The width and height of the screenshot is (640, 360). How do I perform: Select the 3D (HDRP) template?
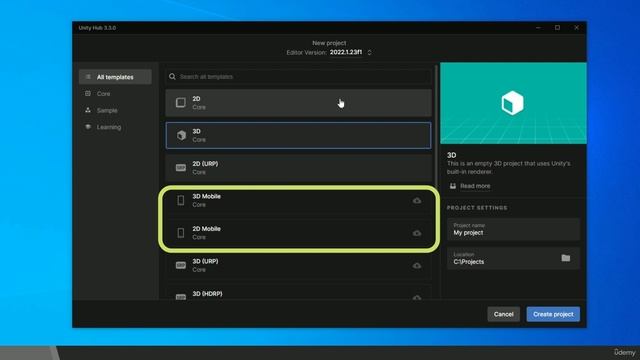(x=298, y=293)
